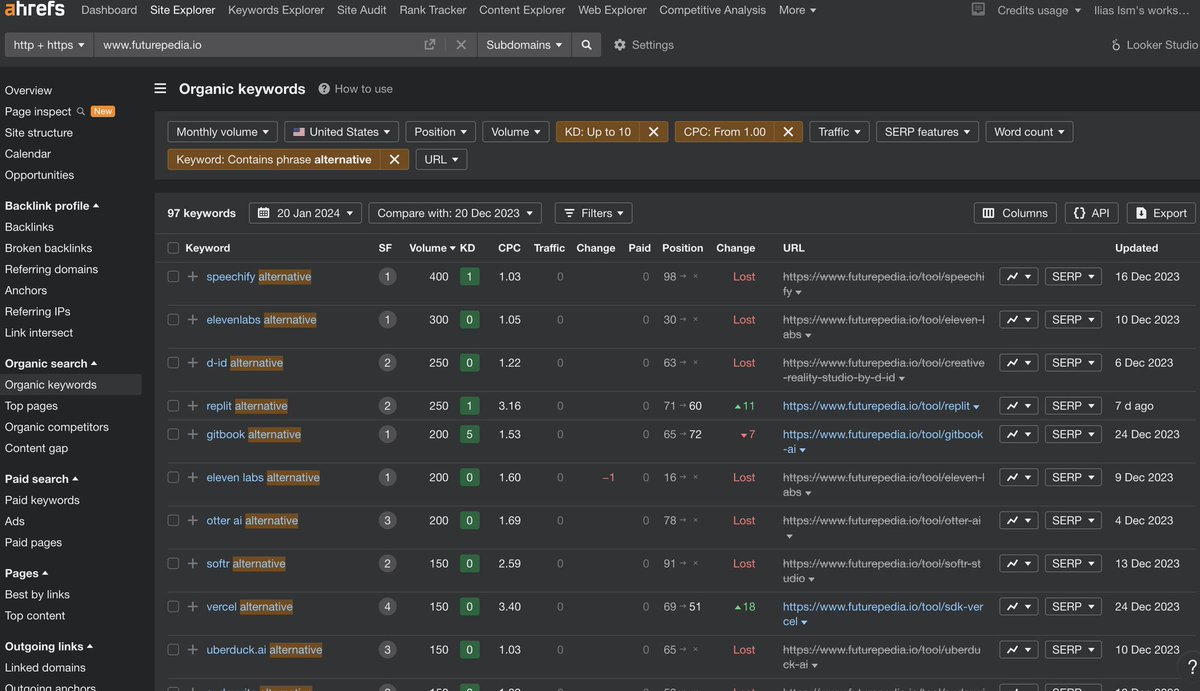Open the chart icon for elevenlabs alternative
The width and height of the screenshot is (1200, 691).
[1019, 320]
